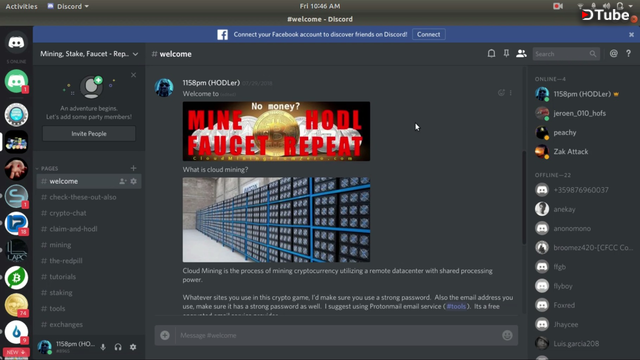
Task: Open mentions with the @ icon
Action: 613,53
